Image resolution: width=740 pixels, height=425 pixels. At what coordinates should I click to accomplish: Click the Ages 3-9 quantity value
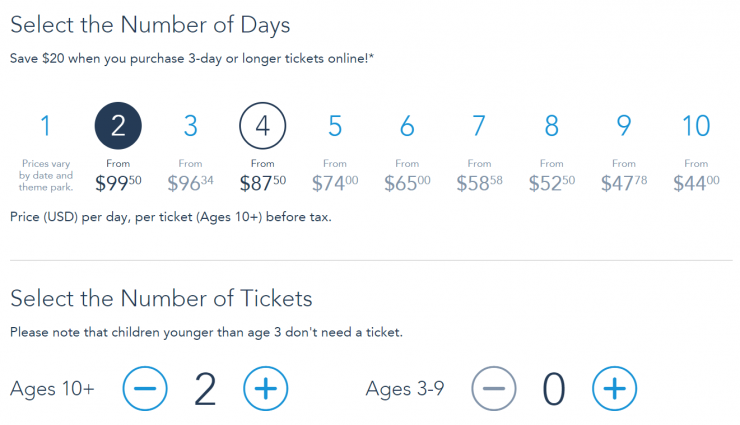[554, 389]
